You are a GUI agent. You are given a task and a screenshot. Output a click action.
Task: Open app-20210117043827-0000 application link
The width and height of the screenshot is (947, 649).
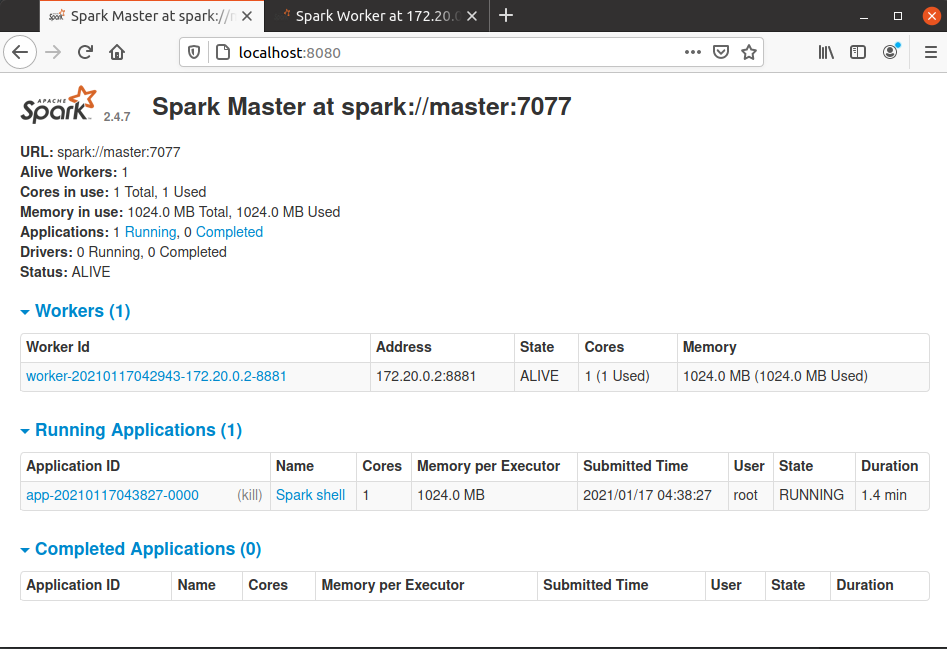pos(112,495)
